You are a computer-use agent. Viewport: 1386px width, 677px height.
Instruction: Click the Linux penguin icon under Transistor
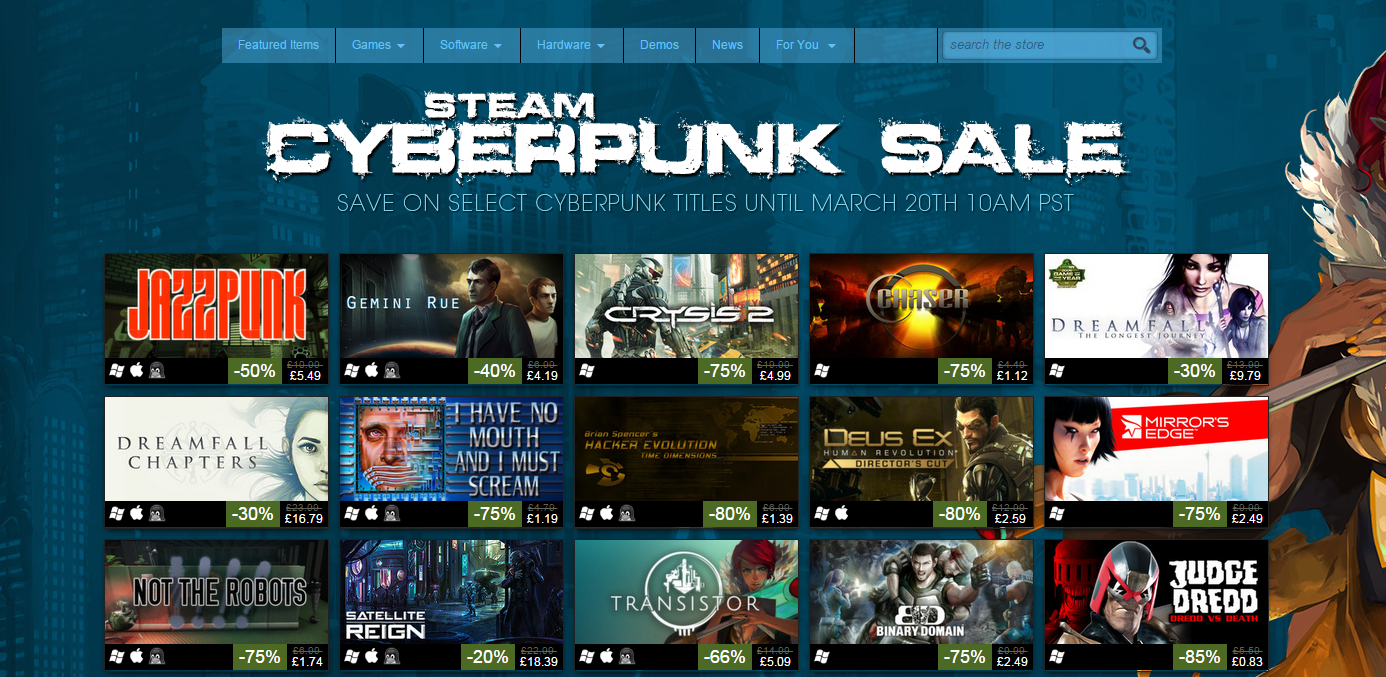(x=626, y=657)
